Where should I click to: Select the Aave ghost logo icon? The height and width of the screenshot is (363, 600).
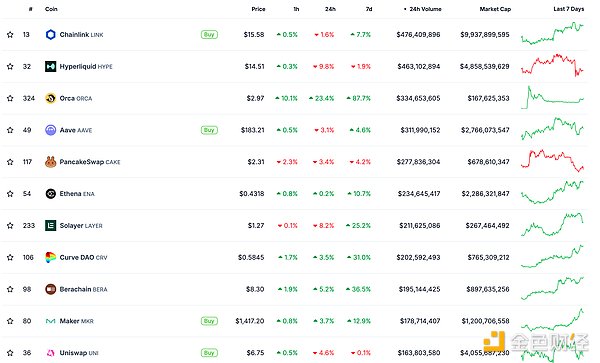pos(51,130)
